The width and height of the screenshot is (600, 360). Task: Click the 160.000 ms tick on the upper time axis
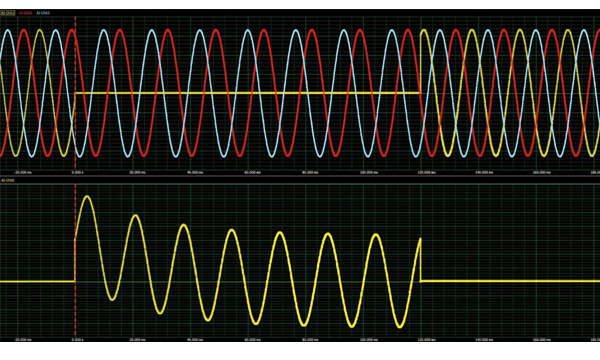(542, 173)
